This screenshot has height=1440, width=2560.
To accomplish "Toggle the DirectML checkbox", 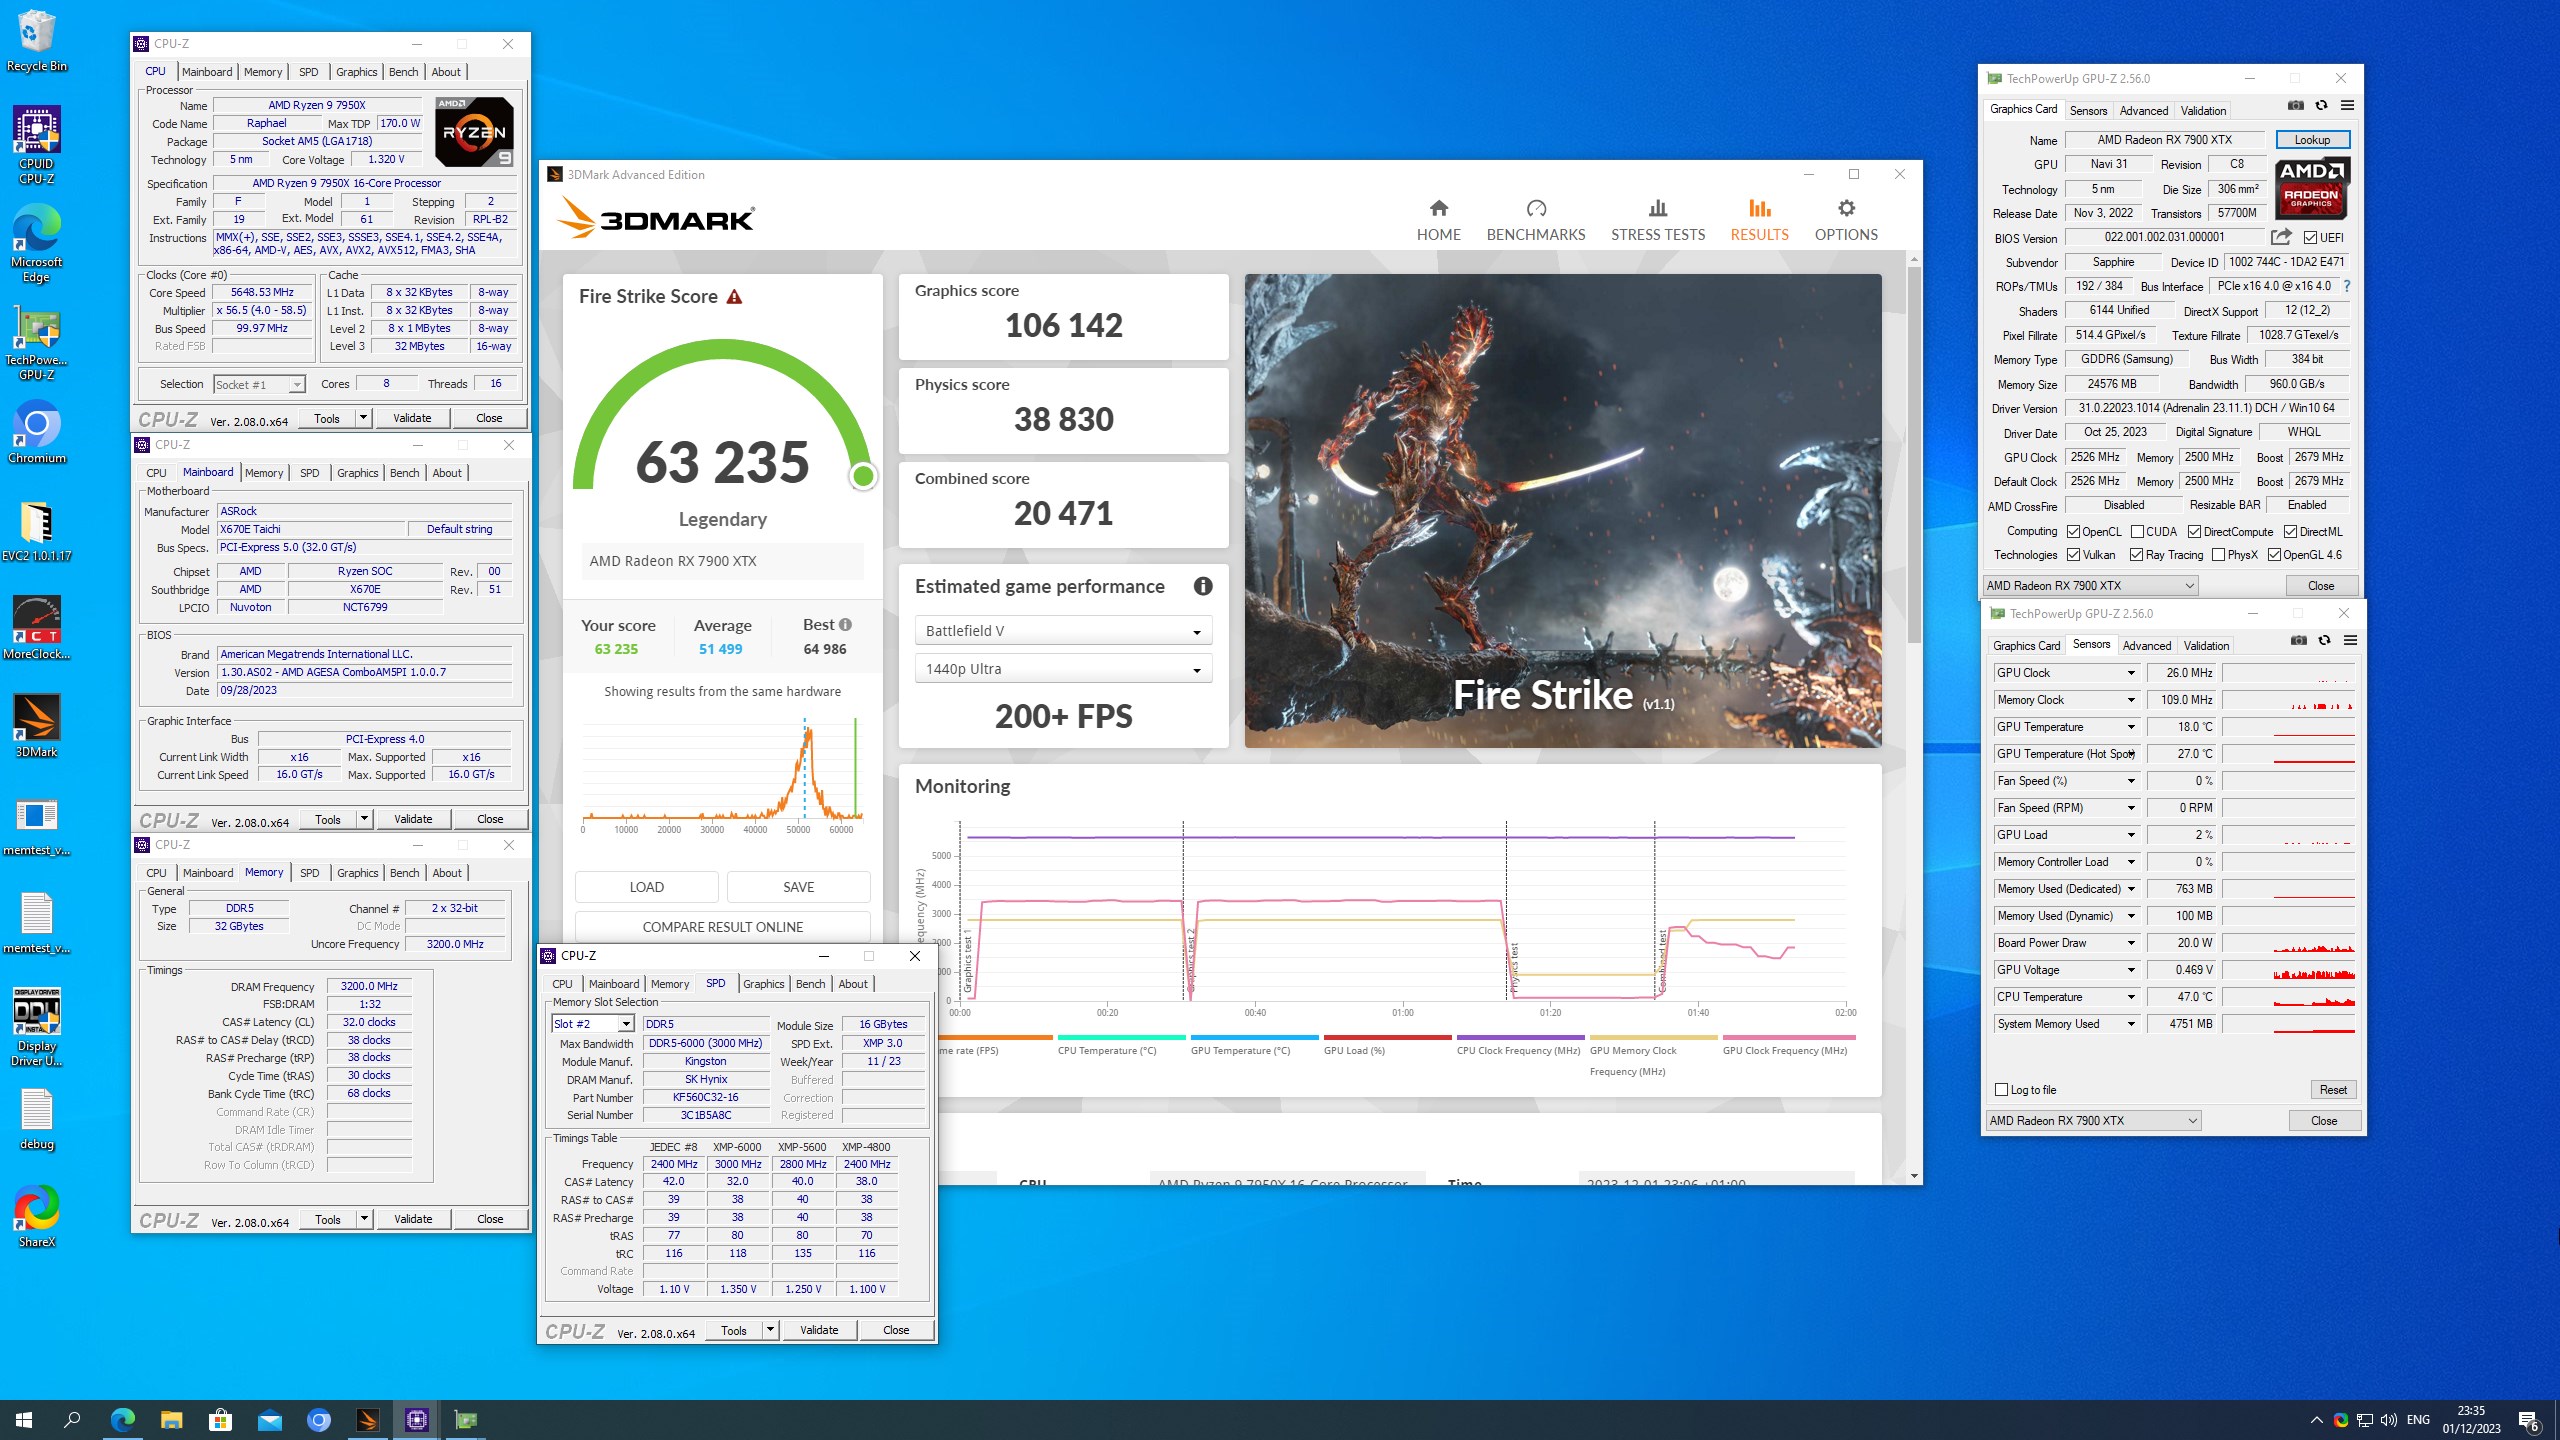I will pos(2290,531).
